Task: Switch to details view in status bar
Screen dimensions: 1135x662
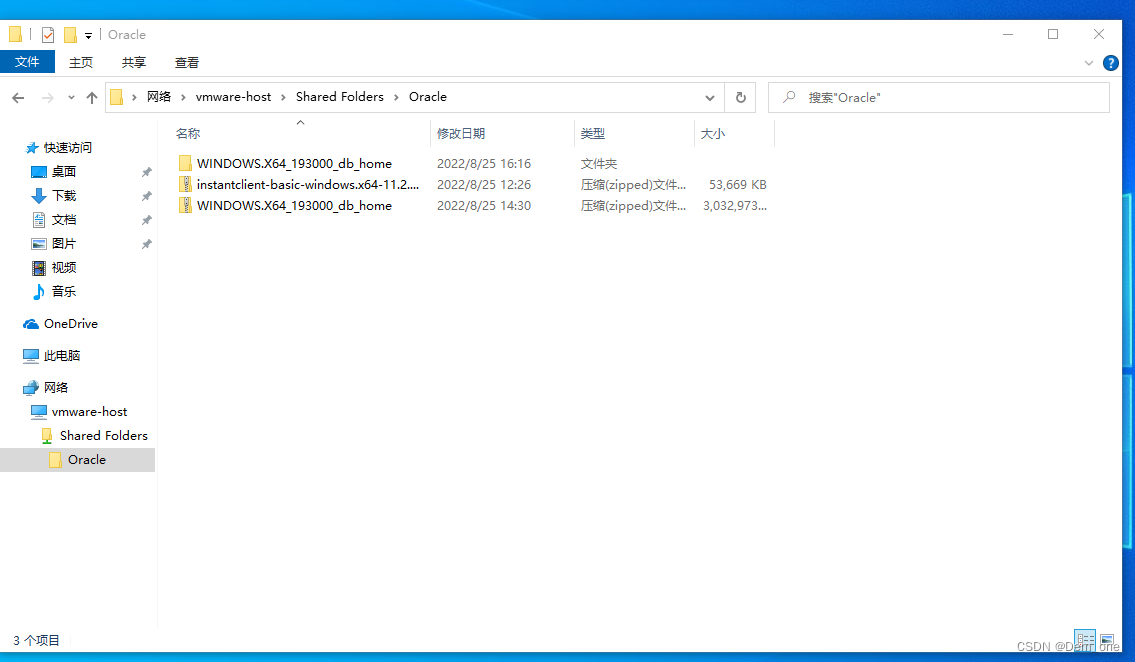Action: [1084, 640]
